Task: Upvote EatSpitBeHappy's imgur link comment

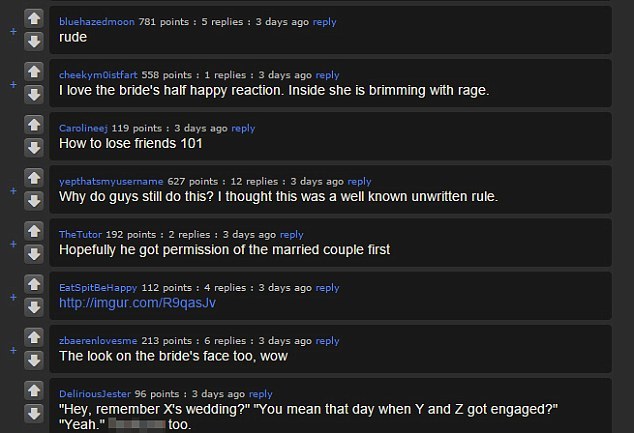Action: point(34,284)
